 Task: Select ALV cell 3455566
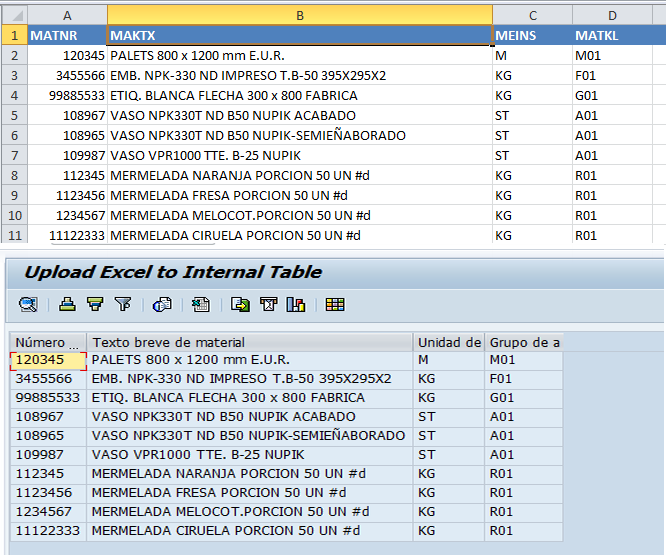[48, 379]
